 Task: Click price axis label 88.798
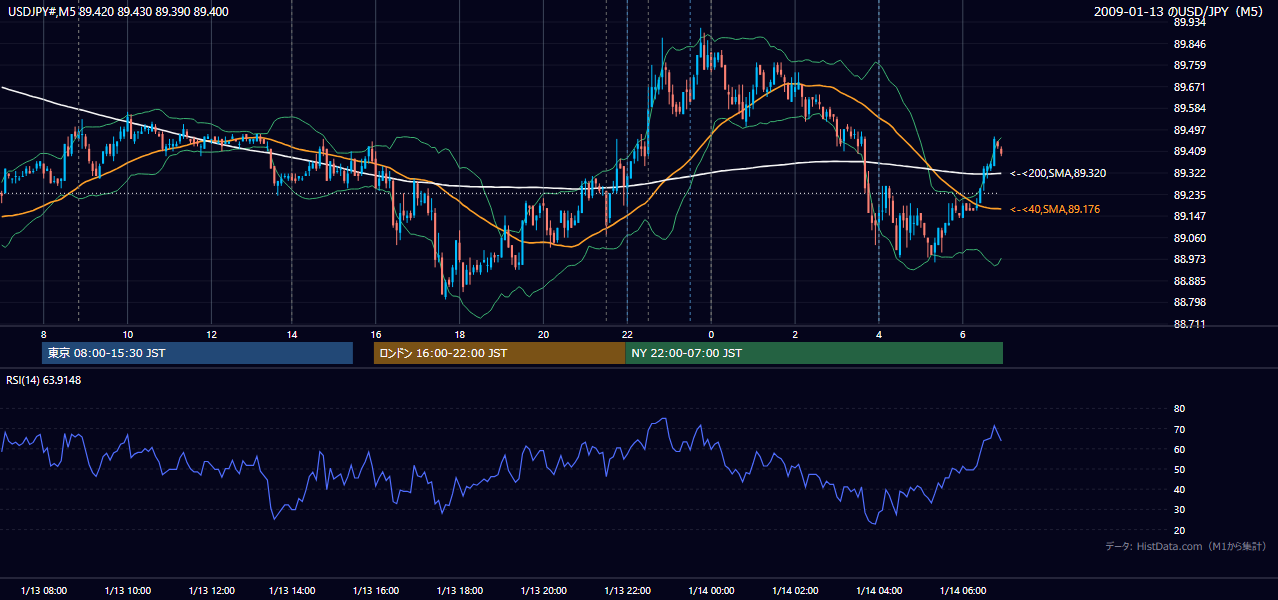tap(1189, 302)
